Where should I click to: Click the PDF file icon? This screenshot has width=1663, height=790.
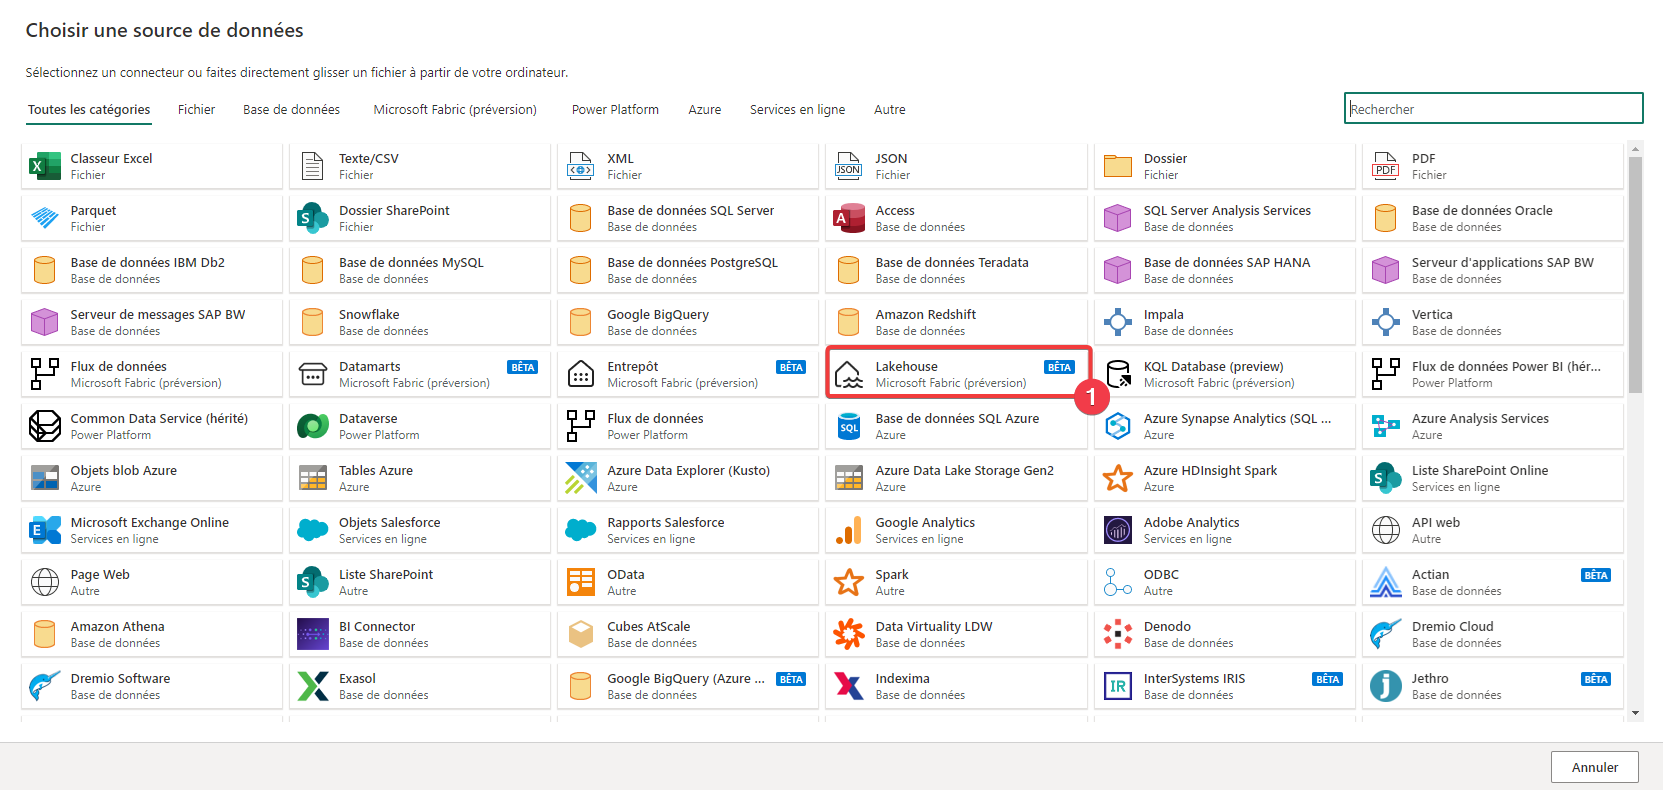click(x=1386, y=166)
